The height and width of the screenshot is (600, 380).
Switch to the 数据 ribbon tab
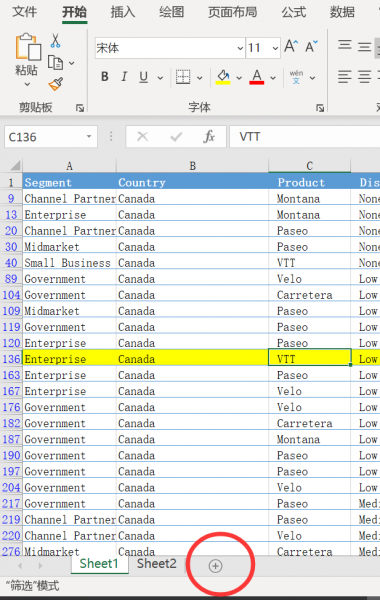342,12
